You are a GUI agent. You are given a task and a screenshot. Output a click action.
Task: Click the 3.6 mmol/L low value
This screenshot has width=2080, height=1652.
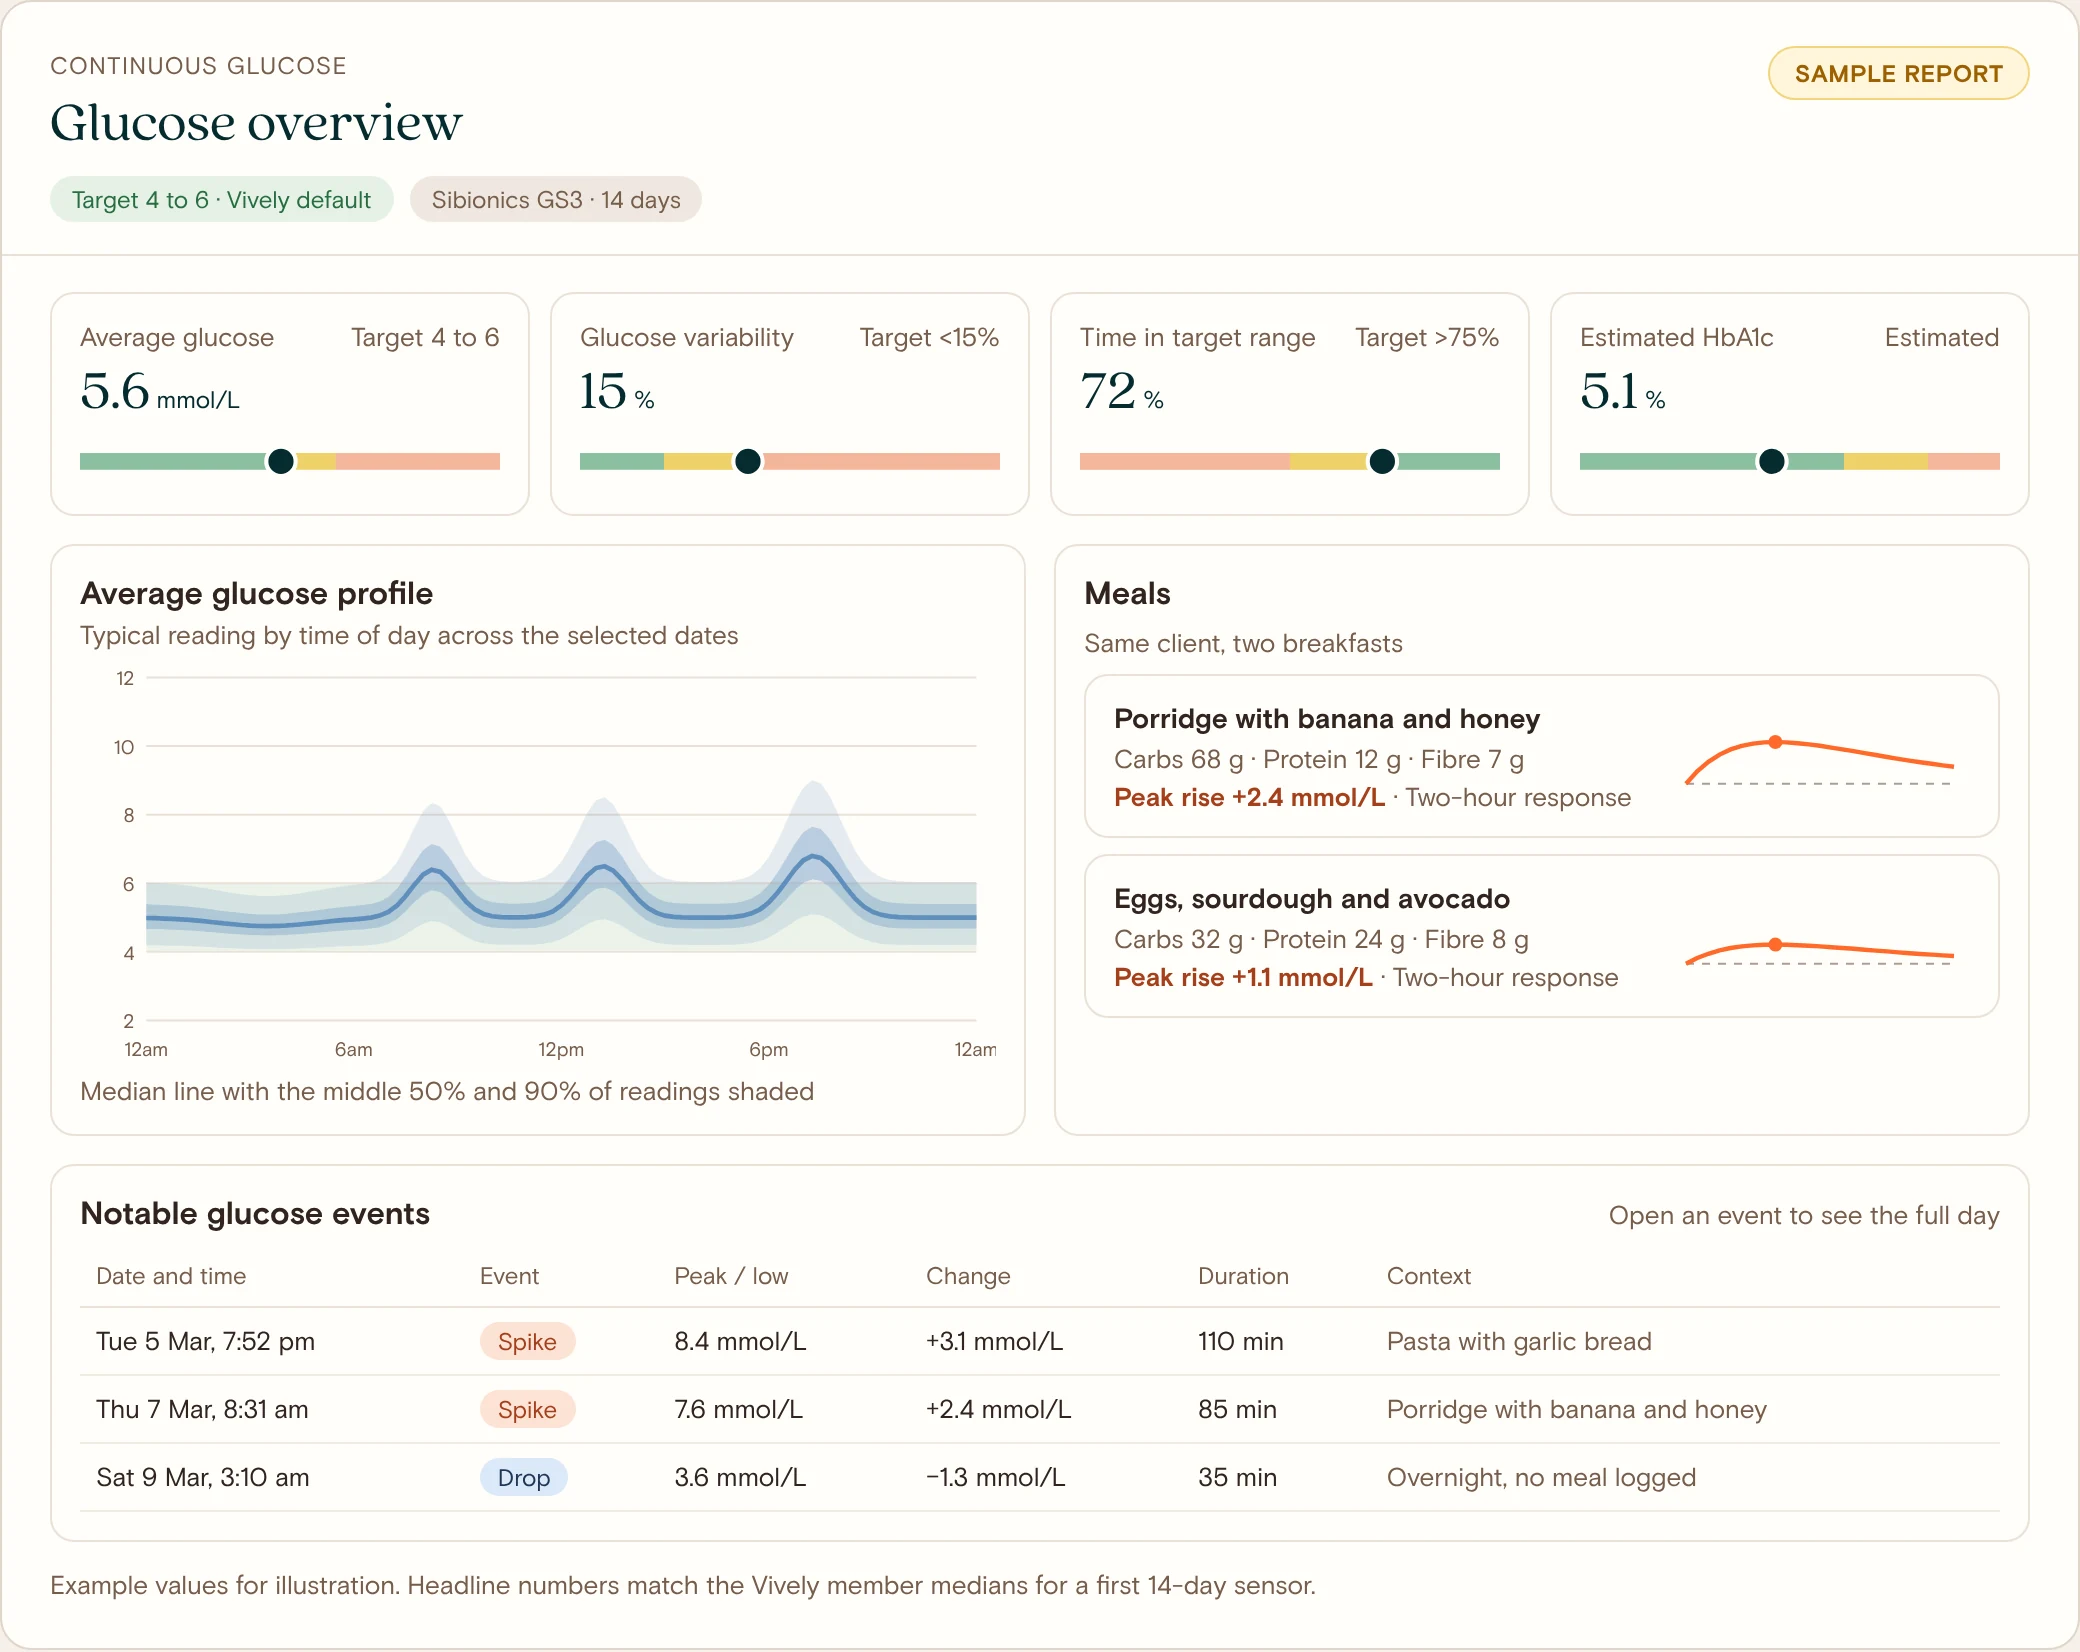click(x=740, y=1477)
